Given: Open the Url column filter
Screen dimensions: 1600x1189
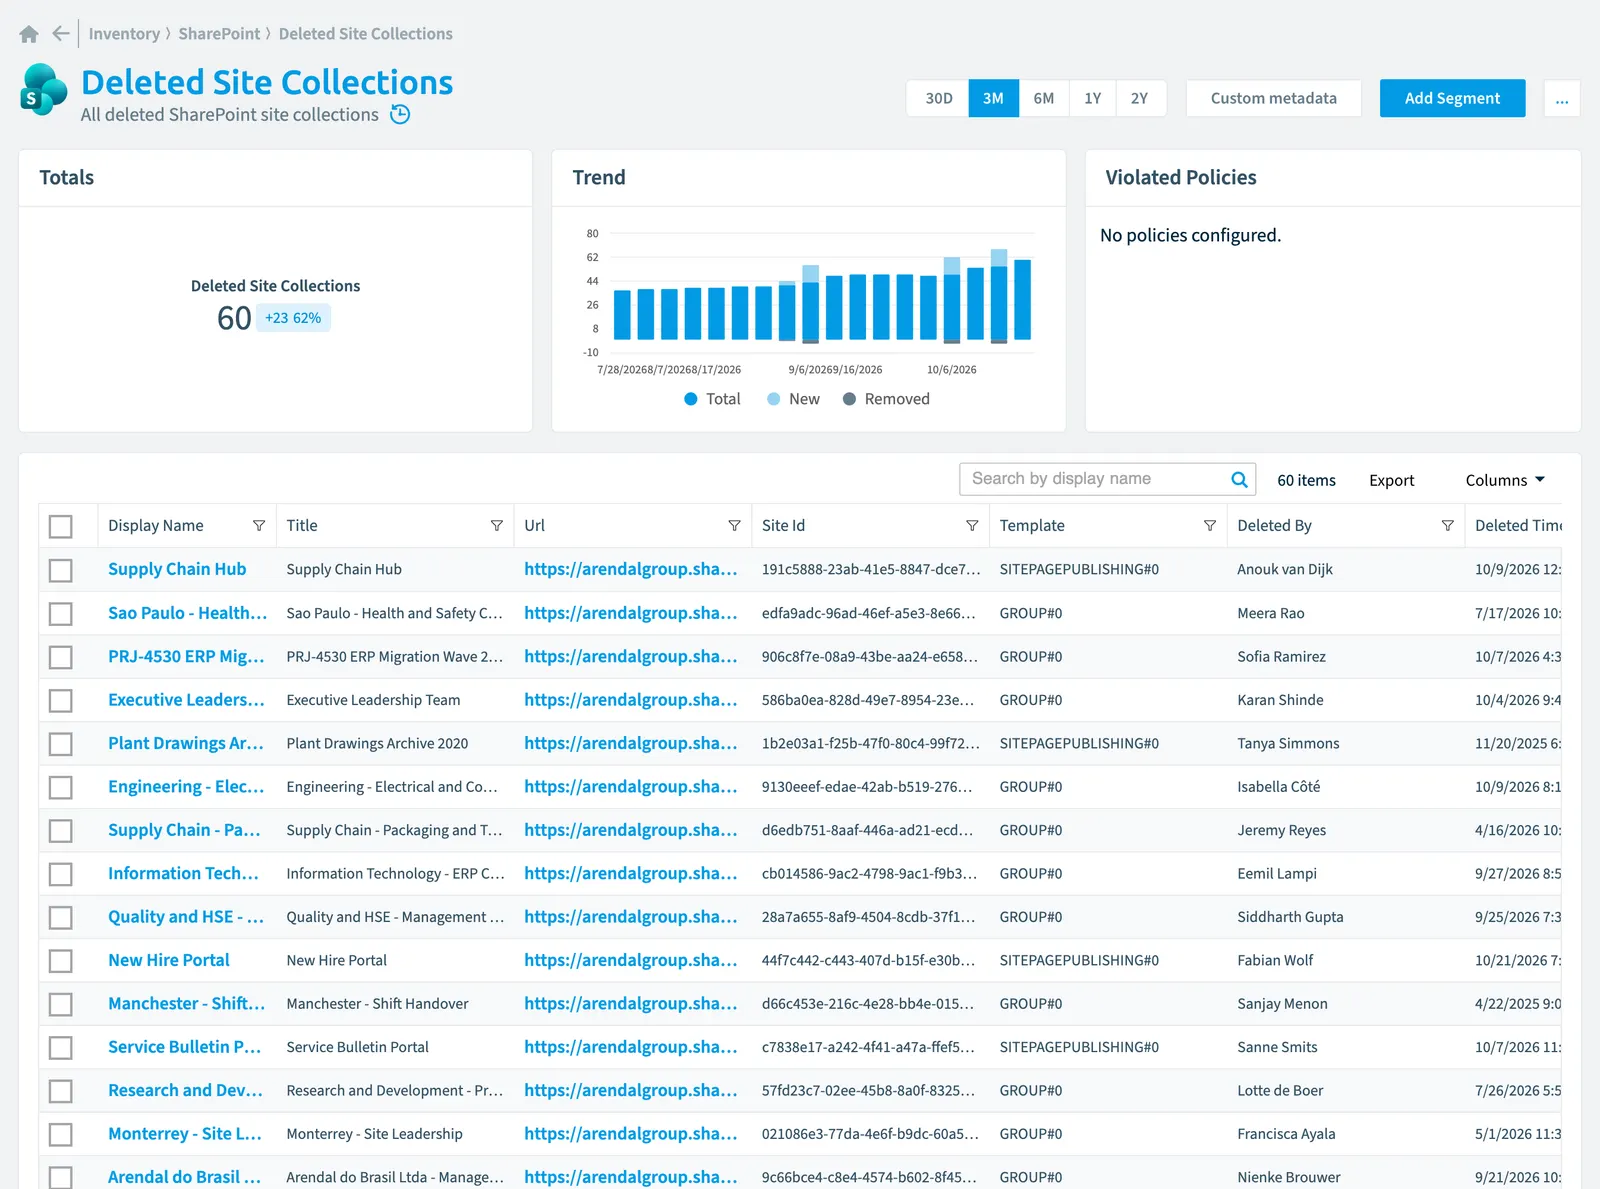Looking at the screenshot, I should coord(734,526).
